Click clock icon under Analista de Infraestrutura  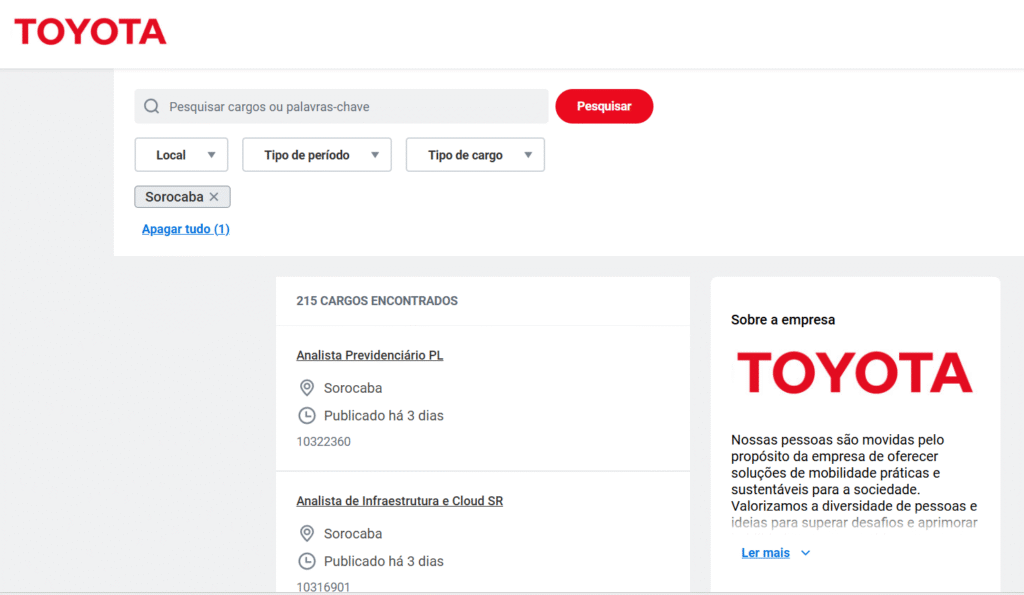pos(307,561)
